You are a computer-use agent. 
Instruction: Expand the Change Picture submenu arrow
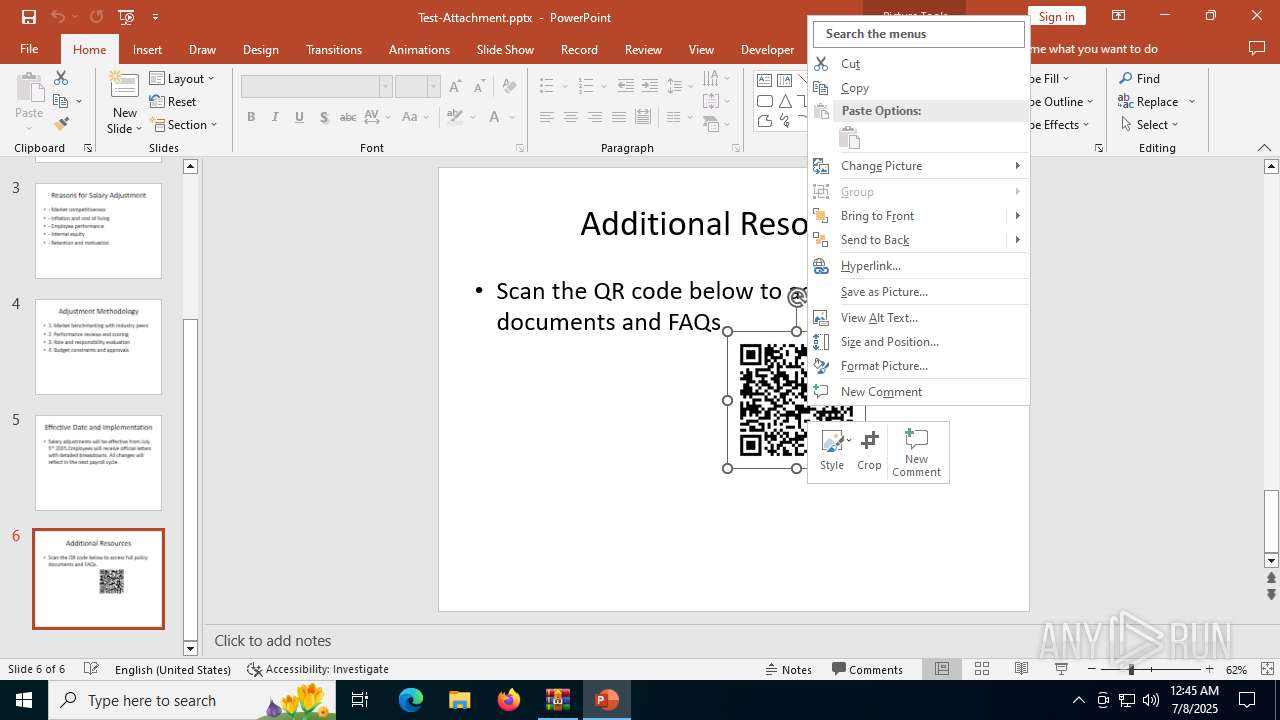(x=1018, y=166)
